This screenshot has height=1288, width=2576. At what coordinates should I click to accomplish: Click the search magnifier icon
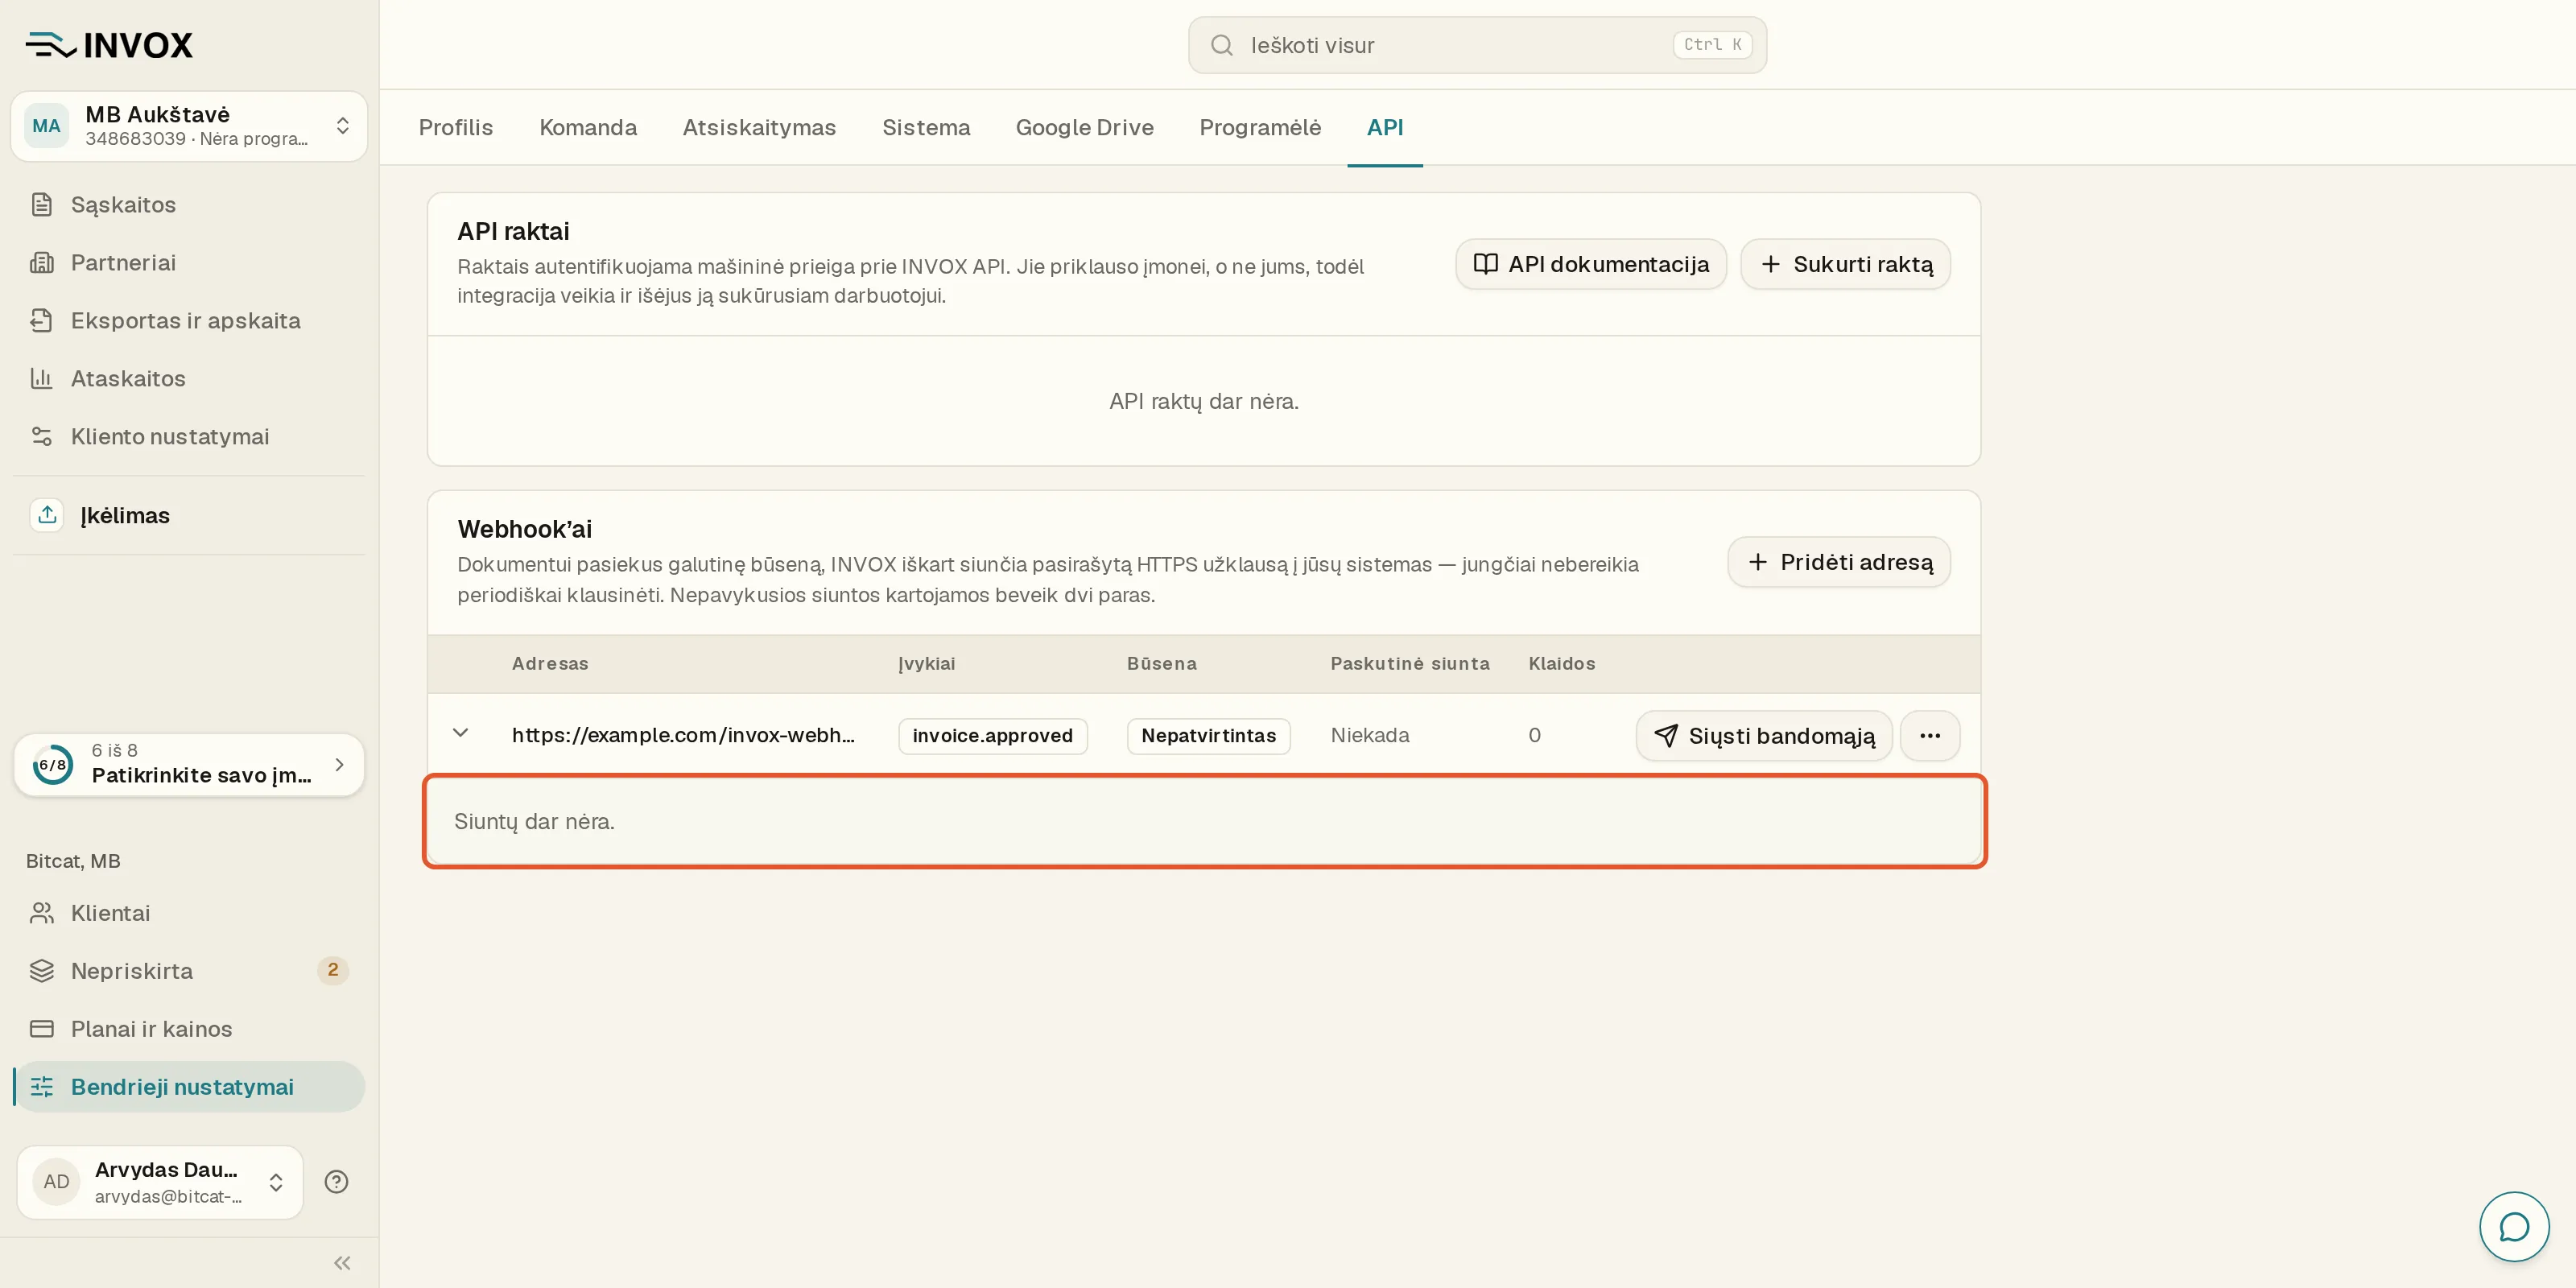tap(1222, 45)
